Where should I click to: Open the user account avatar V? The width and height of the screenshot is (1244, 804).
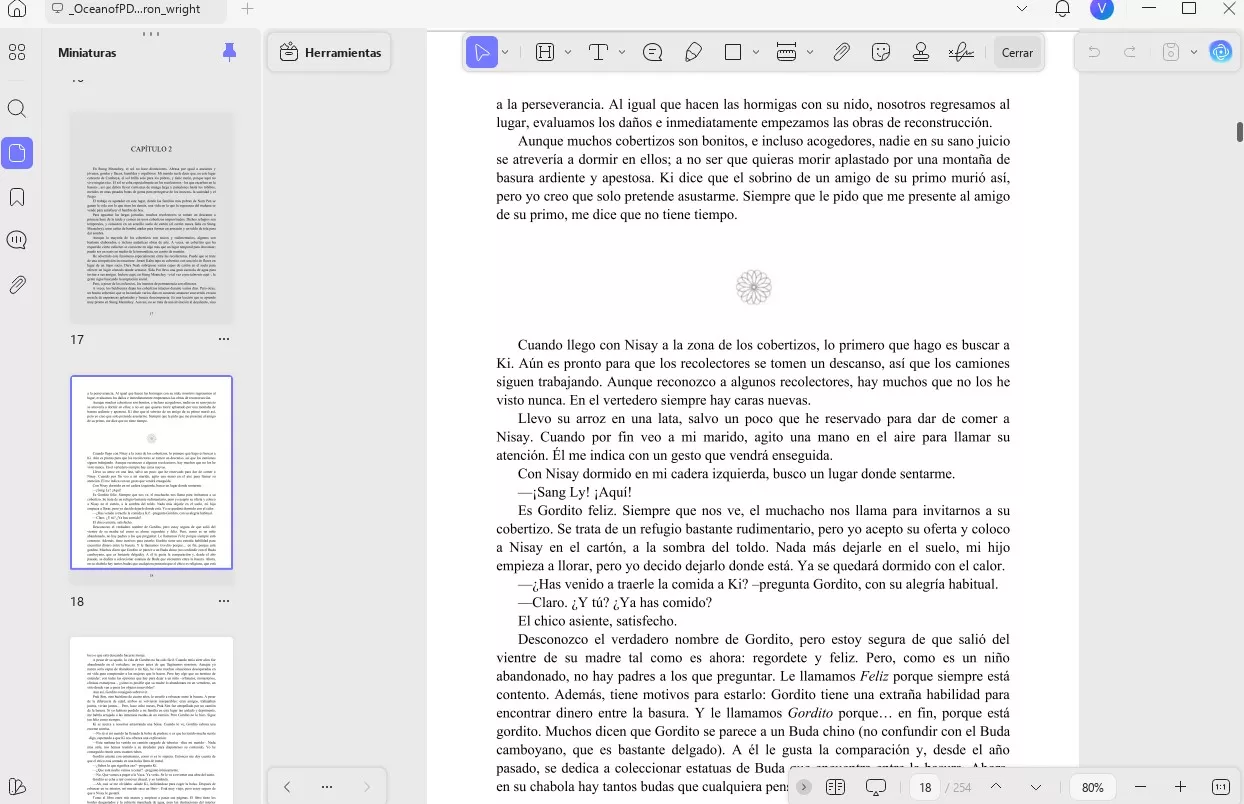point(1102,9)
